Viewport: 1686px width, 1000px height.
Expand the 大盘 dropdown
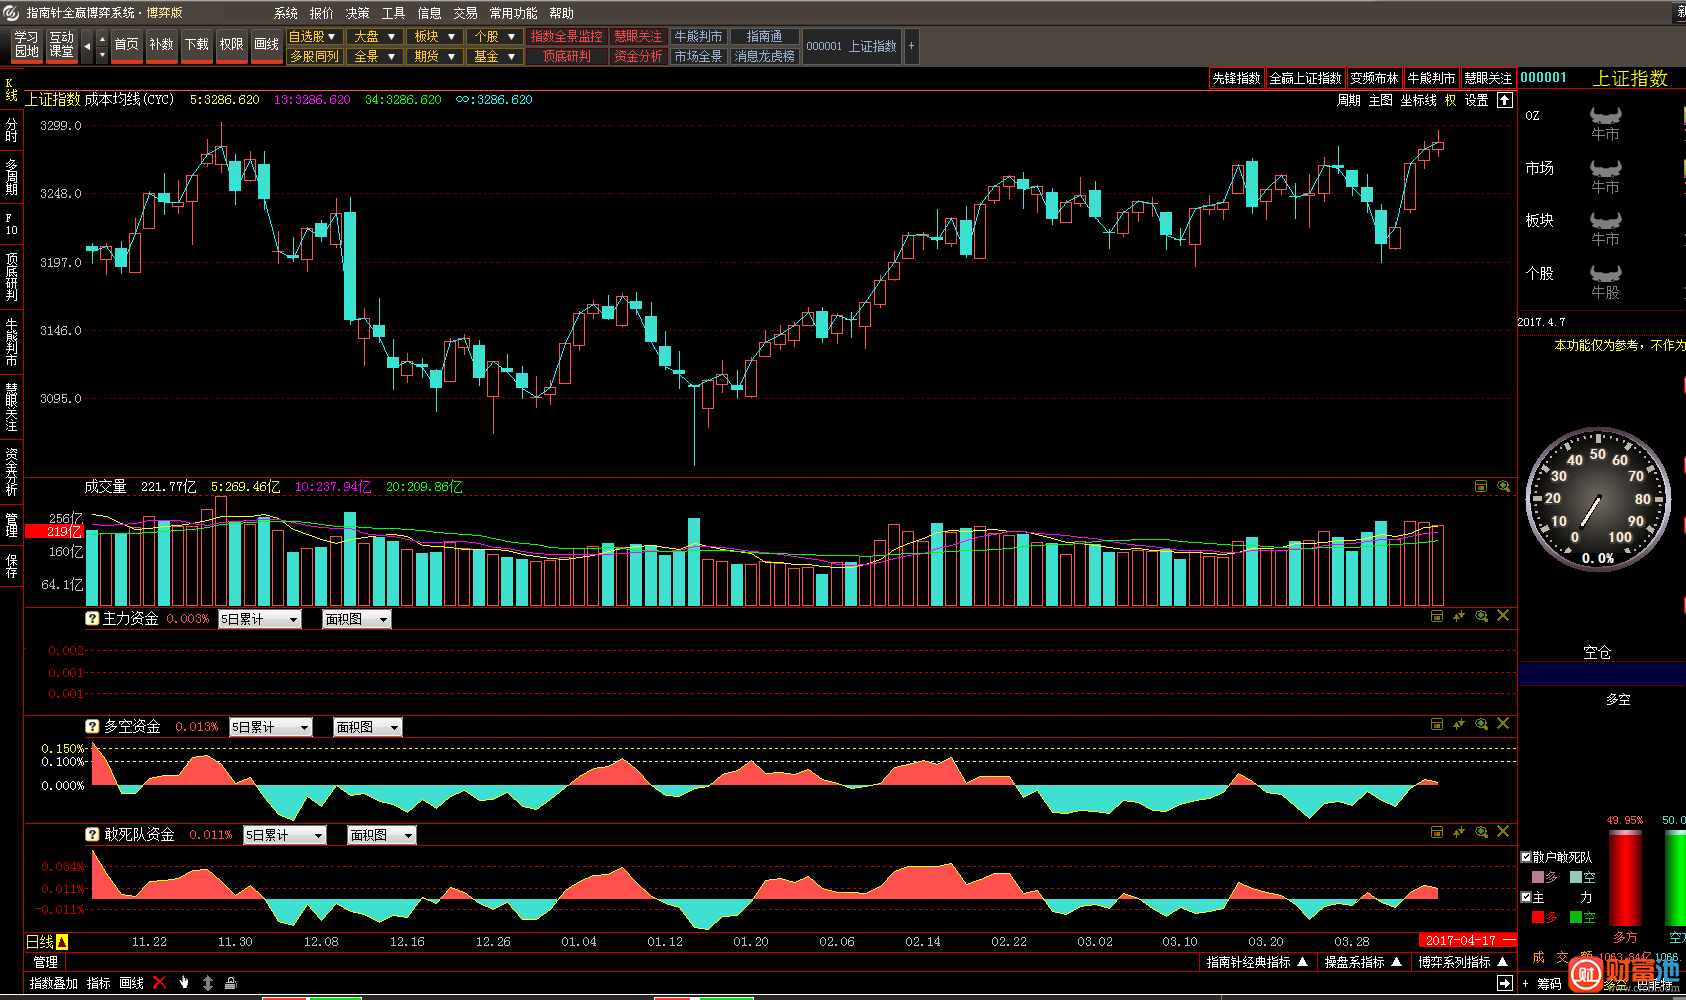pyautogui.click(x=375, y=36)
